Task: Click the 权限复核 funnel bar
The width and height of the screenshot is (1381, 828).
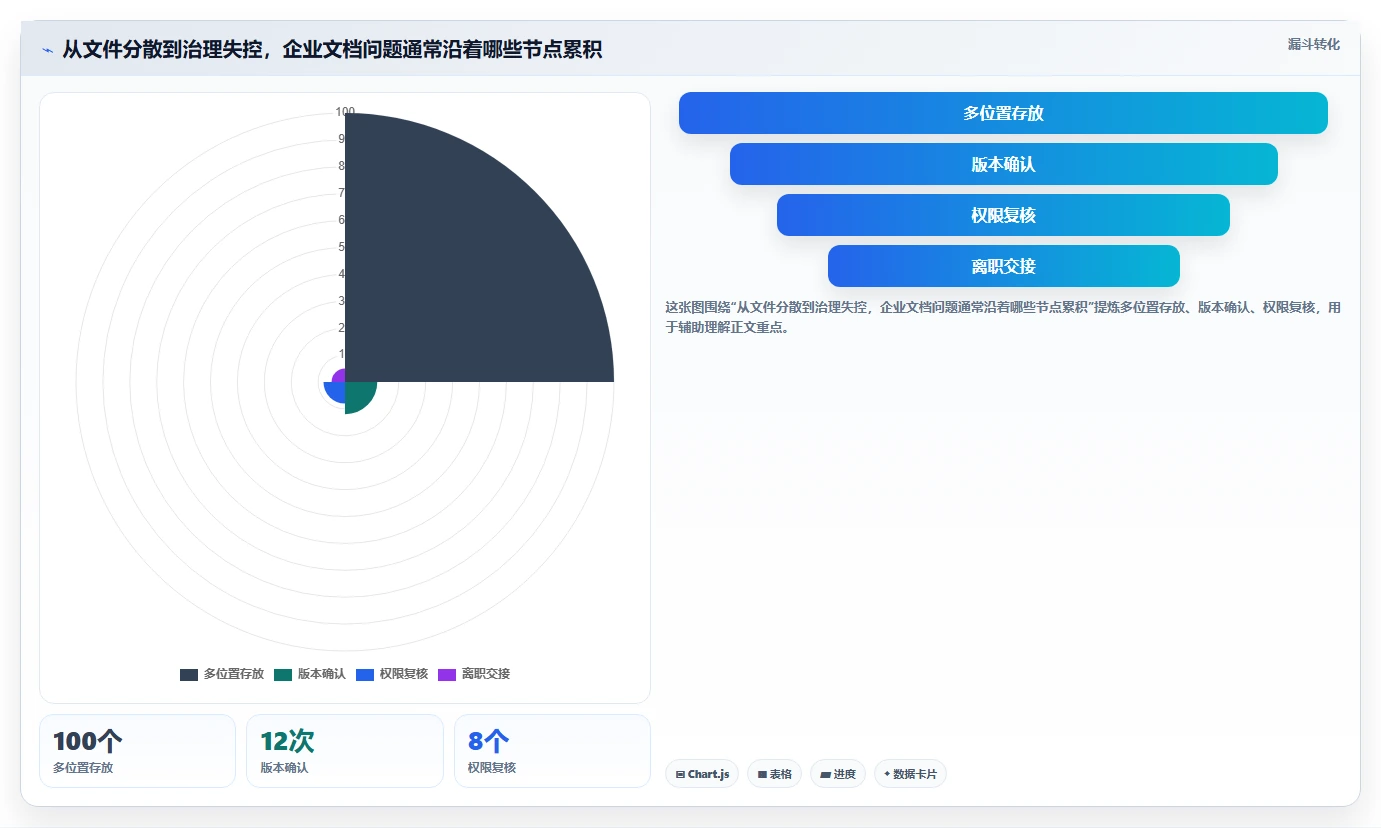Action: click(x=1003, y=215)
